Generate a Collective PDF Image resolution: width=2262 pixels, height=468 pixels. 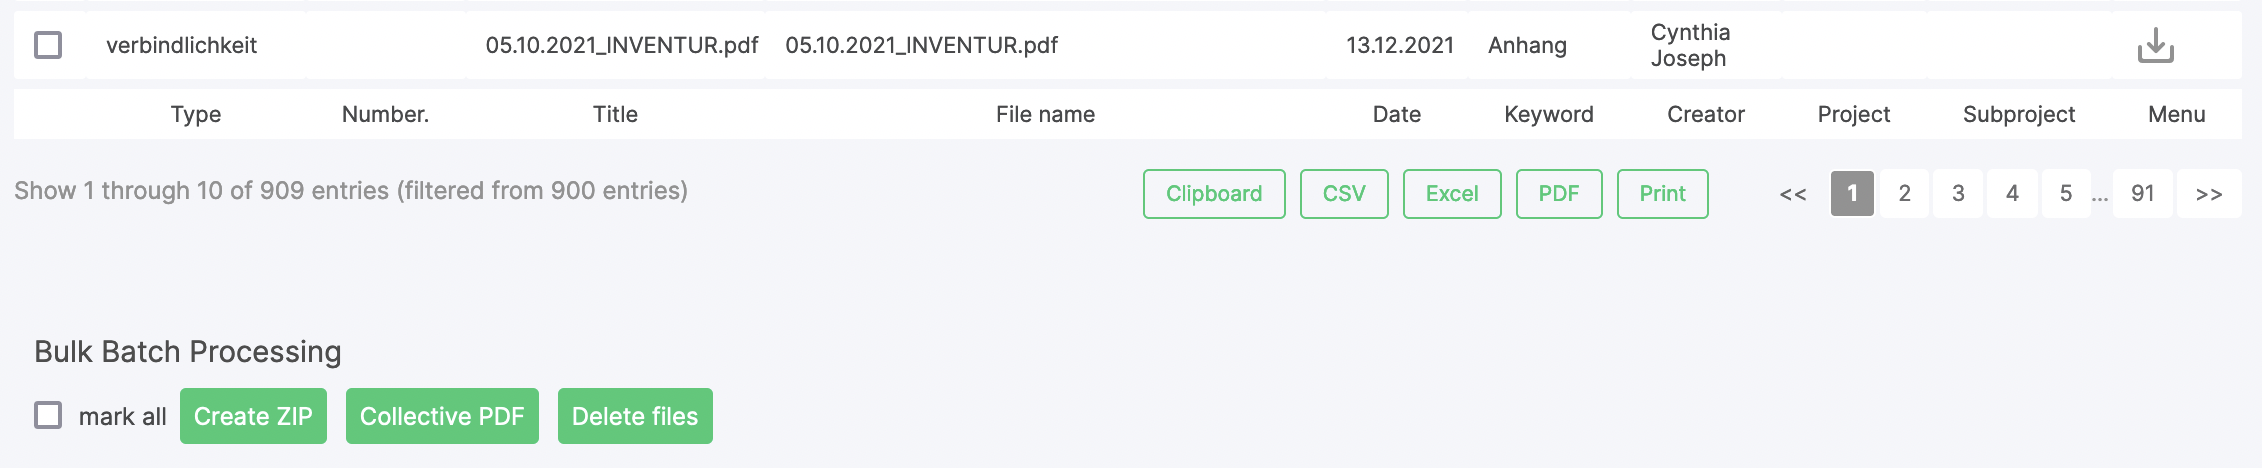coord(442,416)
